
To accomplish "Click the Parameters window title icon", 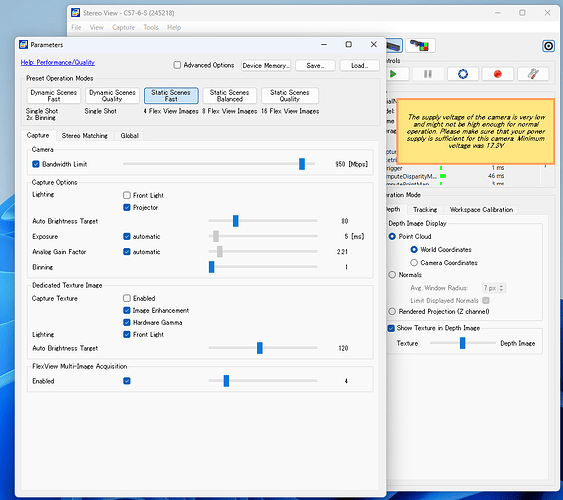I will click(x=24, y=45).
